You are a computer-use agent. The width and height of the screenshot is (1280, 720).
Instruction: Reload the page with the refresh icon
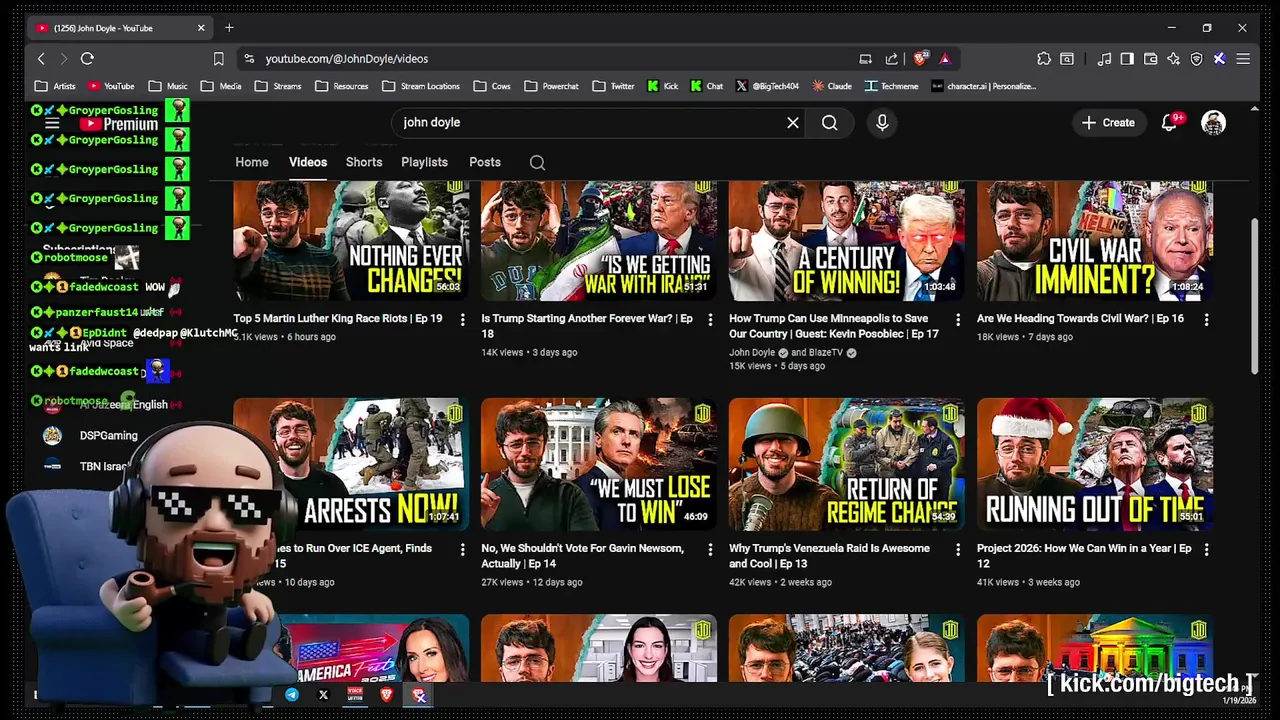coord(87,59)
